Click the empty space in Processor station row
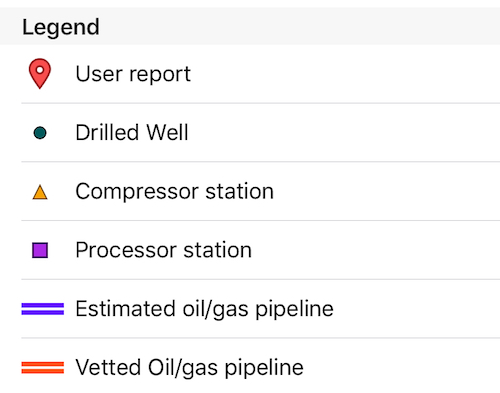The image size is (500, 393). 377,250
